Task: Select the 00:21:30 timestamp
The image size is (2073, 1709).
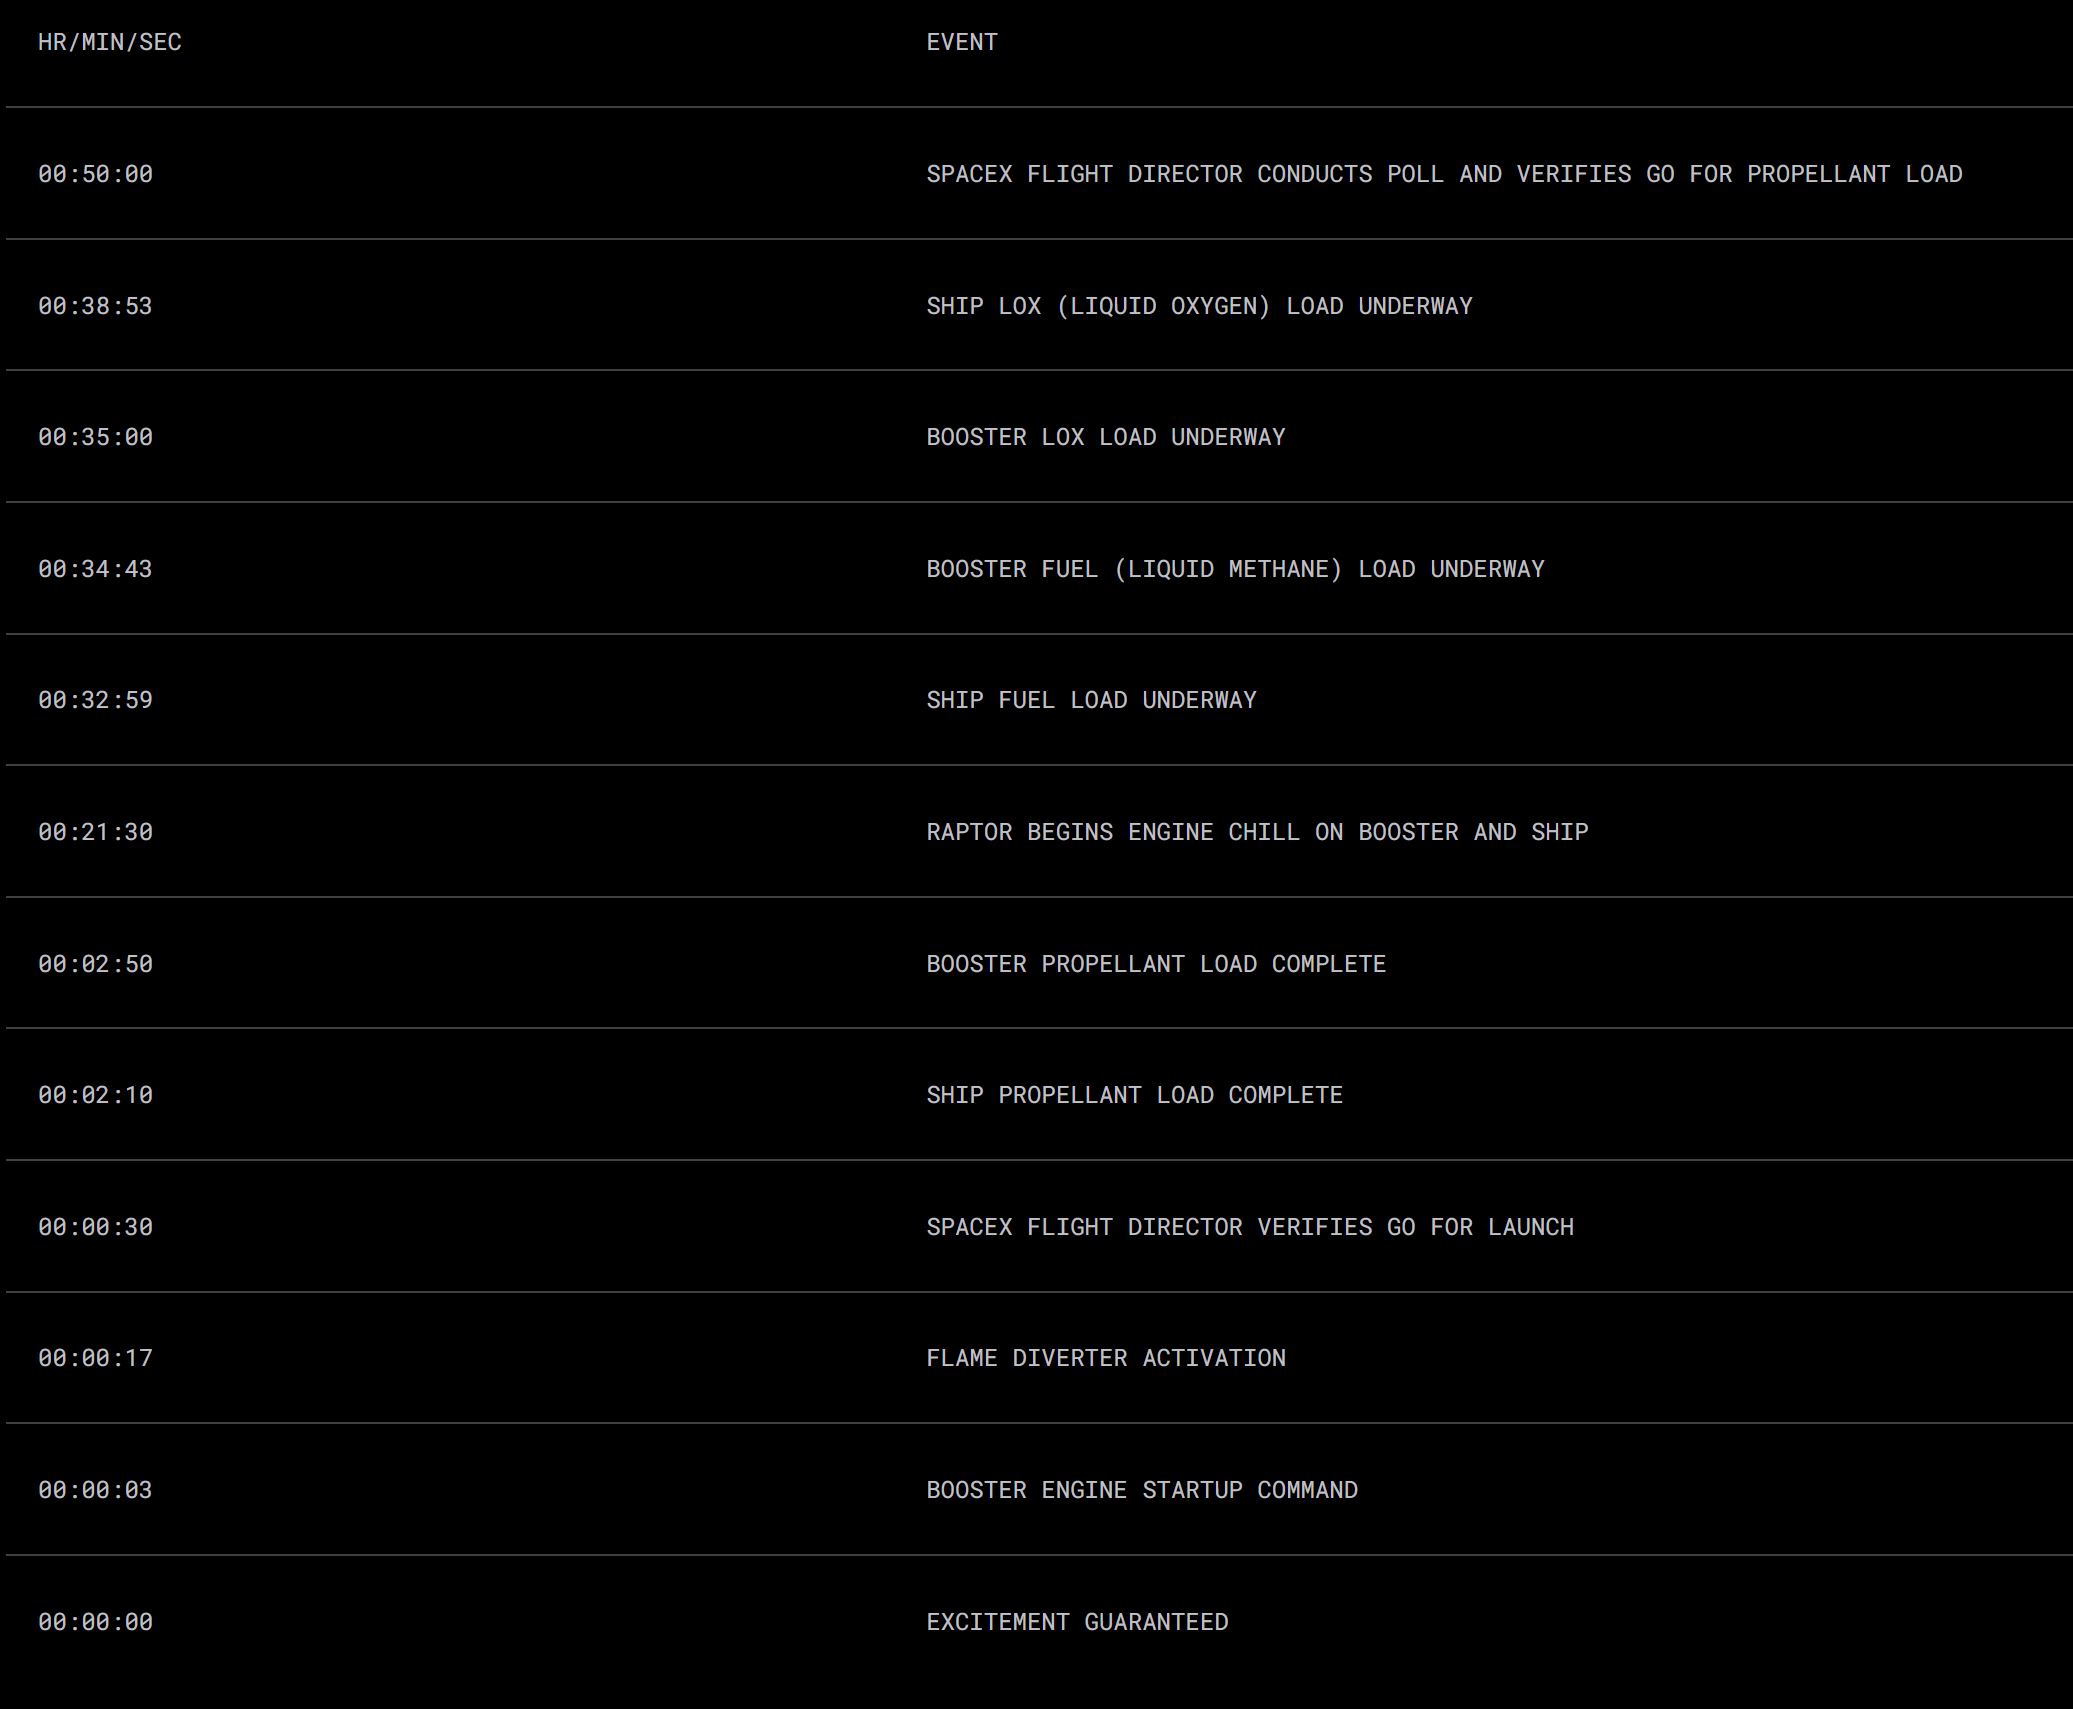Action: [96, 832]
